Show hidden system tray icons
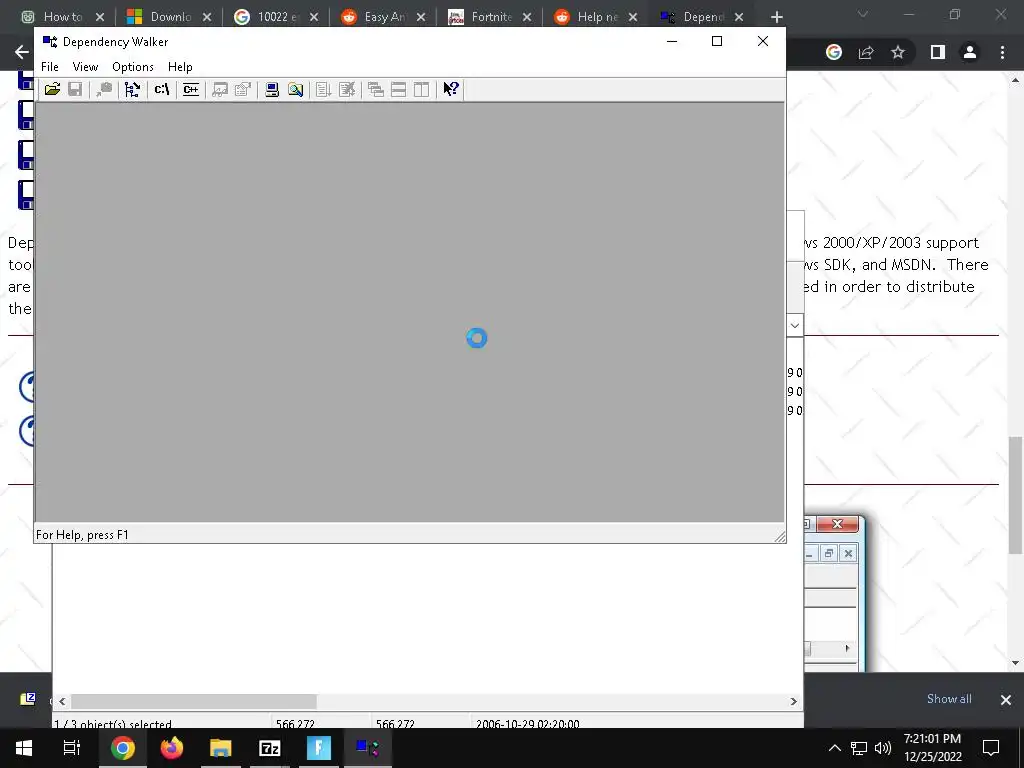The width and height of the screenshot is (1024, 768). (x=835, y=748)
